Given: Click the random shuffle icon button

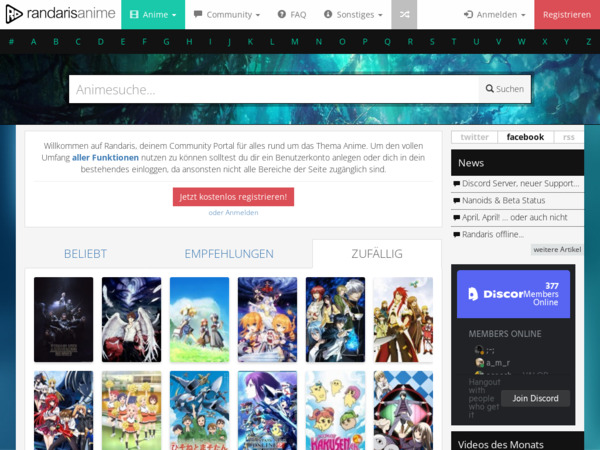Looking at the screenshot, I should click(x=404, y=15).
